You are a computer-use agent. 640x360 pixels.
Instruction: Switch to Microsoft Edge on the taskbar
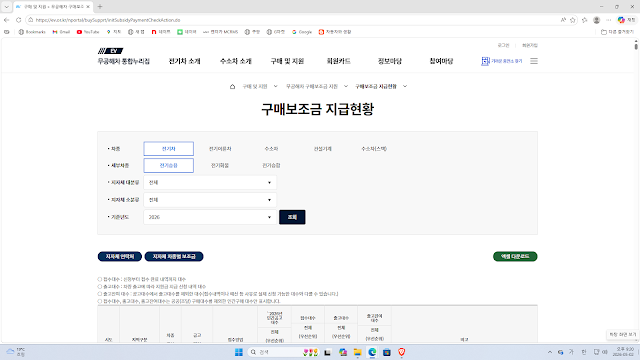pyautogui.click(x=372, y=352)
